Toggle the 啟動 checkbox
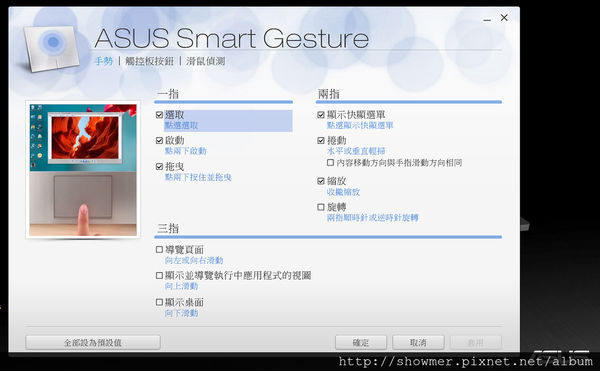 (160, 140)
